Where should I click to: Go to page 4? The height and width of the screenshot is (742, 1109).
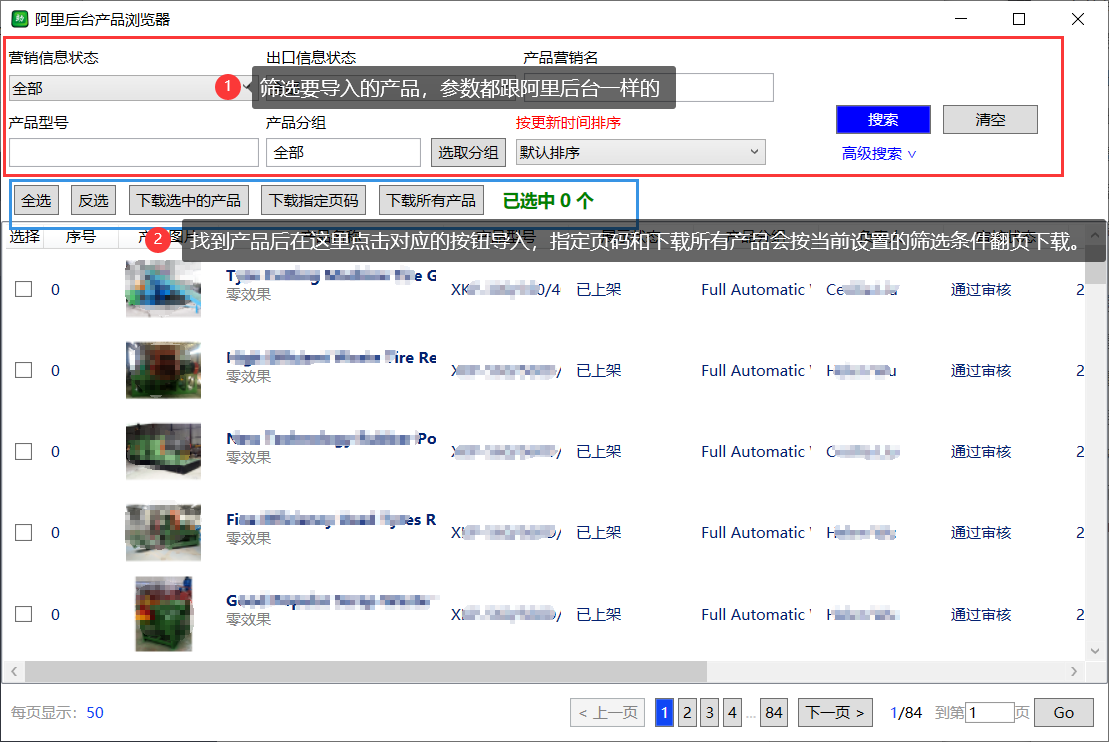tap(732, 712)
